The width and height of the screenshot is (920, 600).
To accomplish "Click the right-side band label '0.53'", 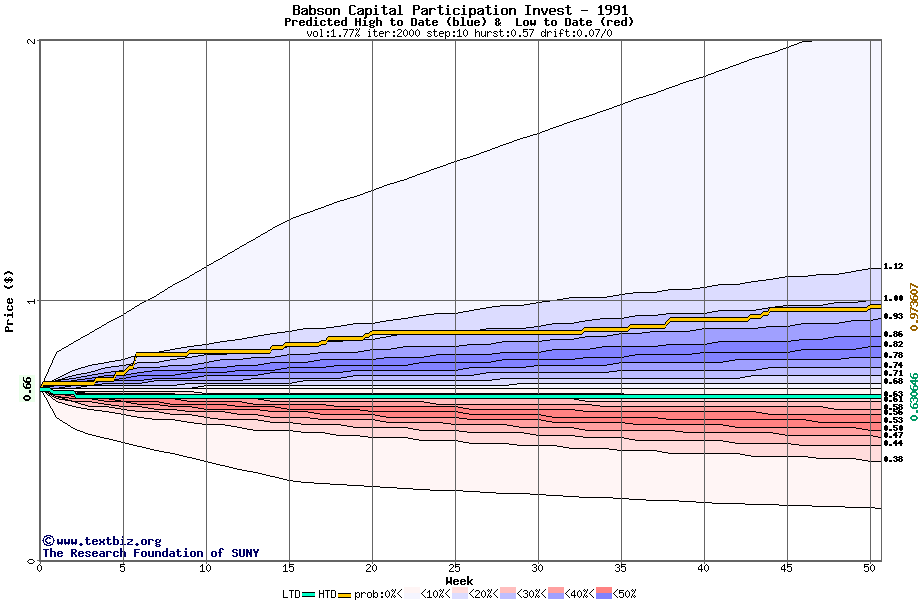I will (893, 421).
